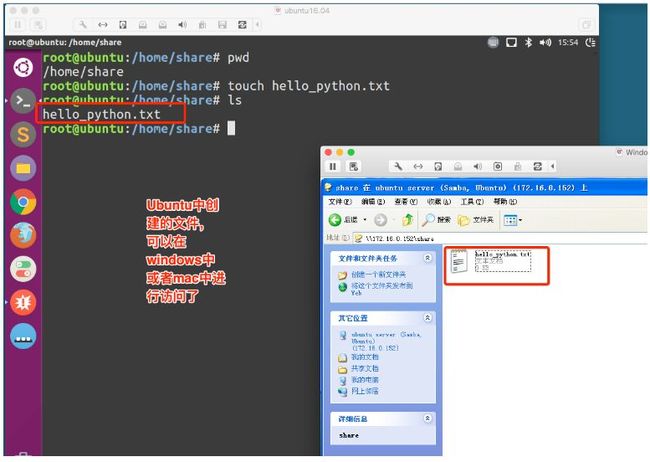Open 共享文档 in other places

(365, 368)
